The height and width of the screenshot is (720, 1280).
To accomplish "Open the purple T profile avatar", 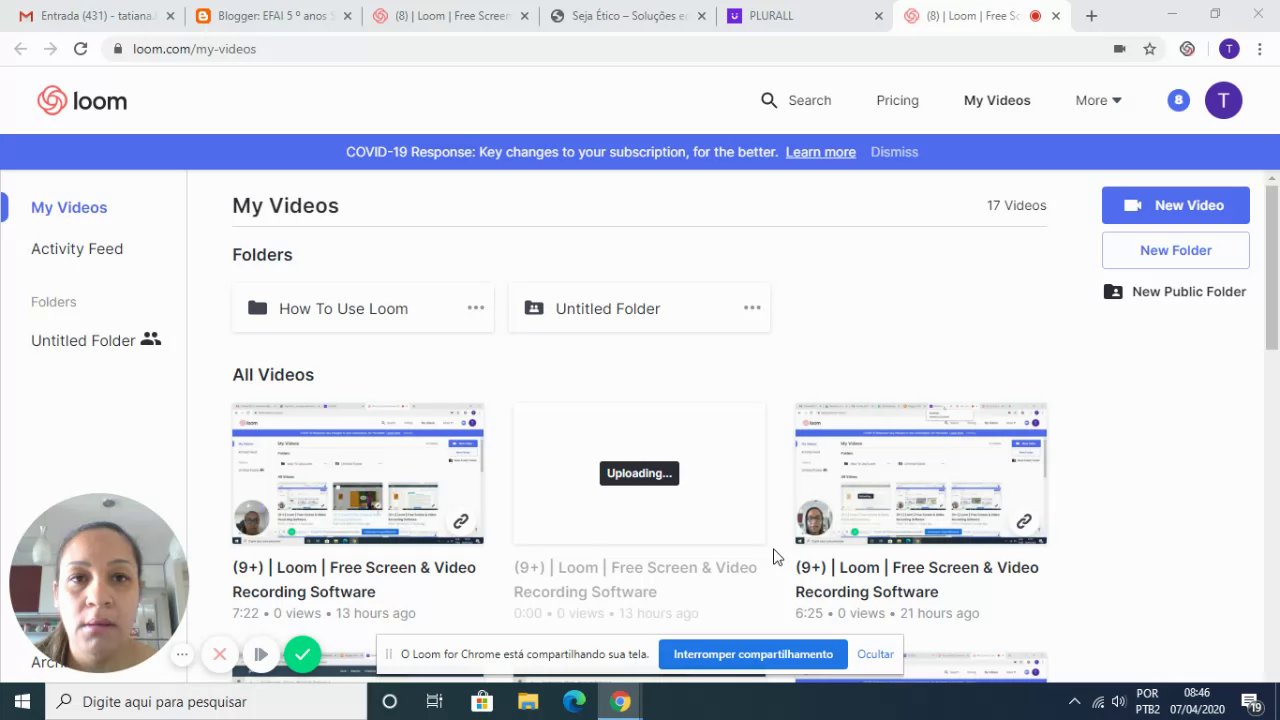I will 1223,100.
